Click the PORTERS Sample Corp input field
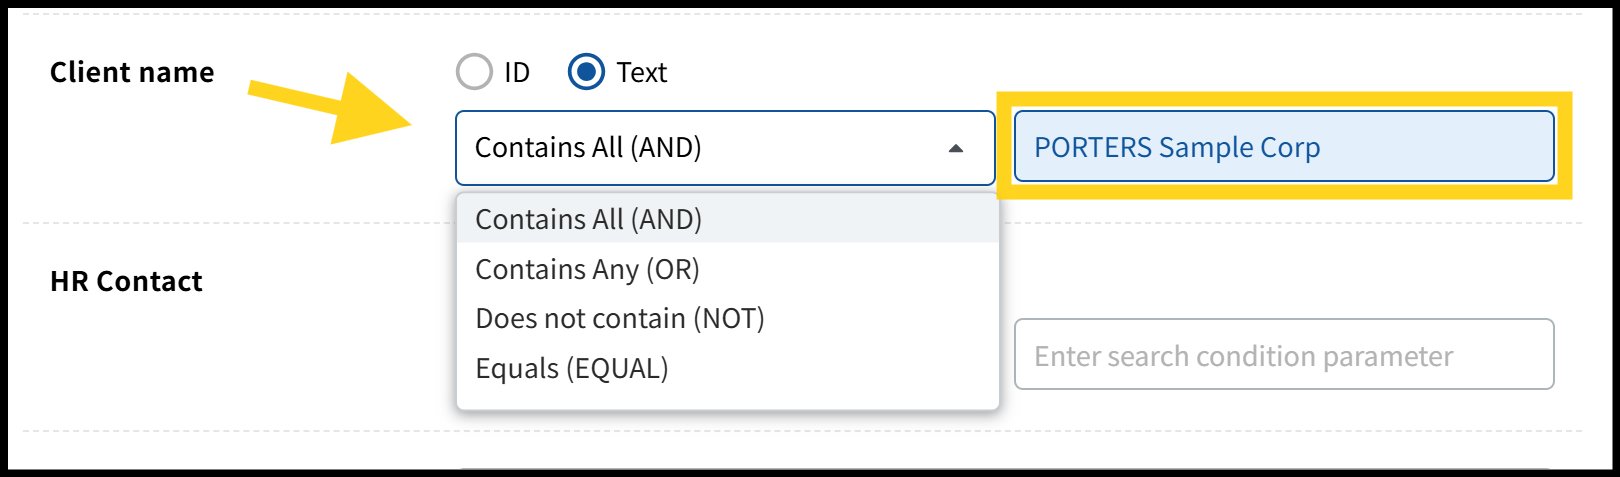The image size is (1620, 477). pyautogui.click(x=1420, y=147)
